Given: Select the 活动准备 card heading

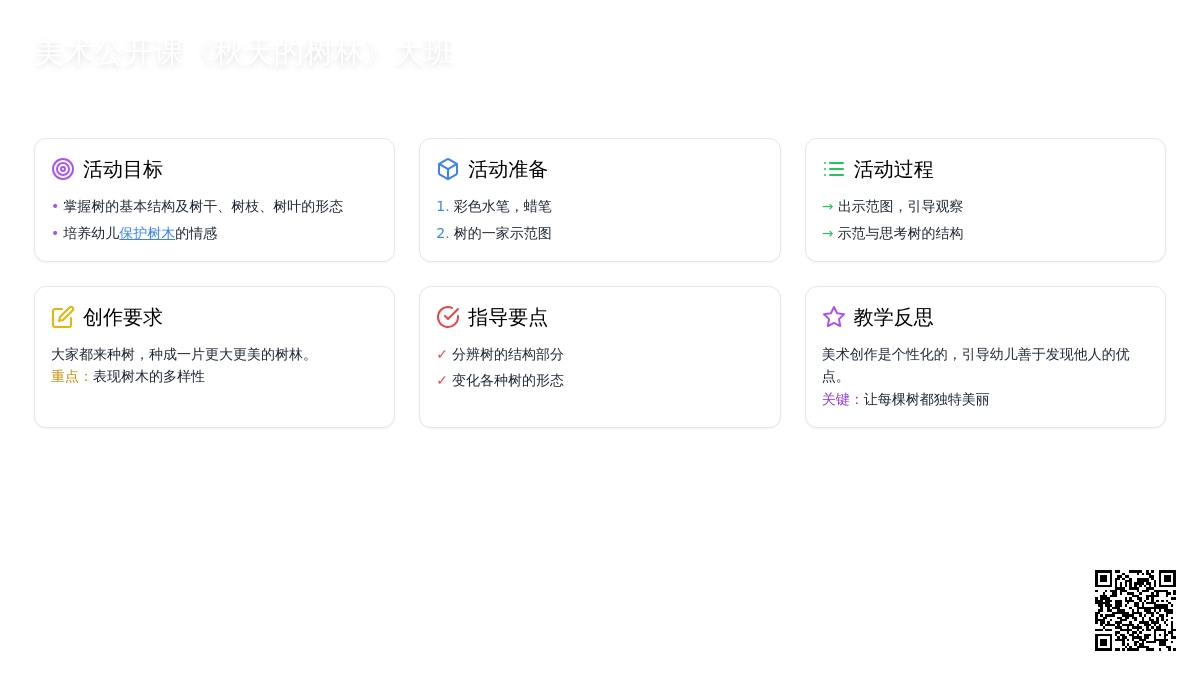Looking at the screenshot, I should [508, 169].
